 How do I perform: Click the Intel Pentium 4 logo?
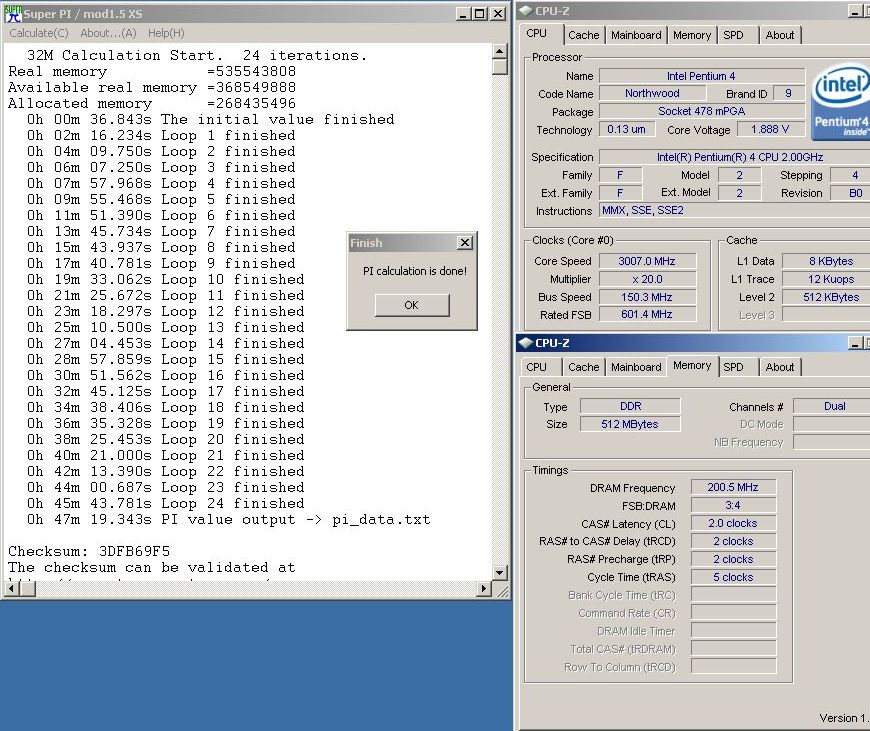coord(841,103)
